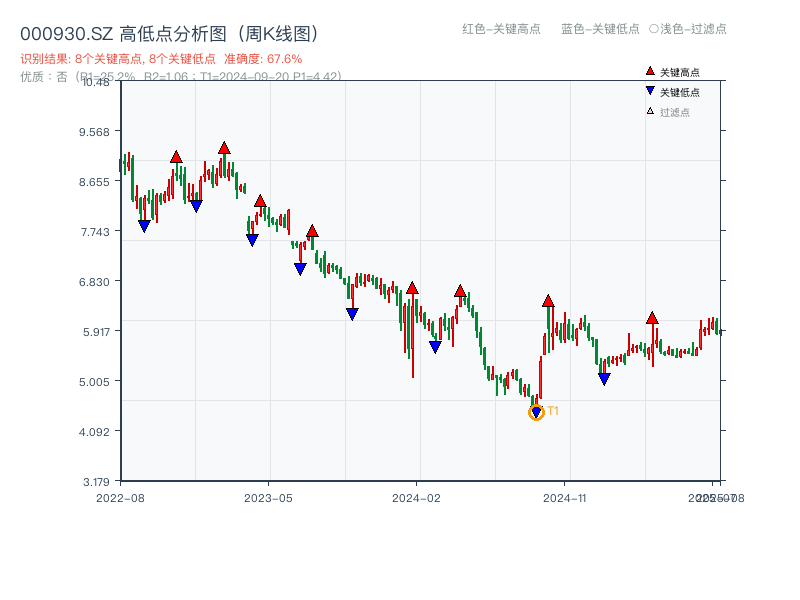The image size is (800, 600).
Task: Click the small circle beside 浅色-过滤点
Action: [x=654, y=29]
